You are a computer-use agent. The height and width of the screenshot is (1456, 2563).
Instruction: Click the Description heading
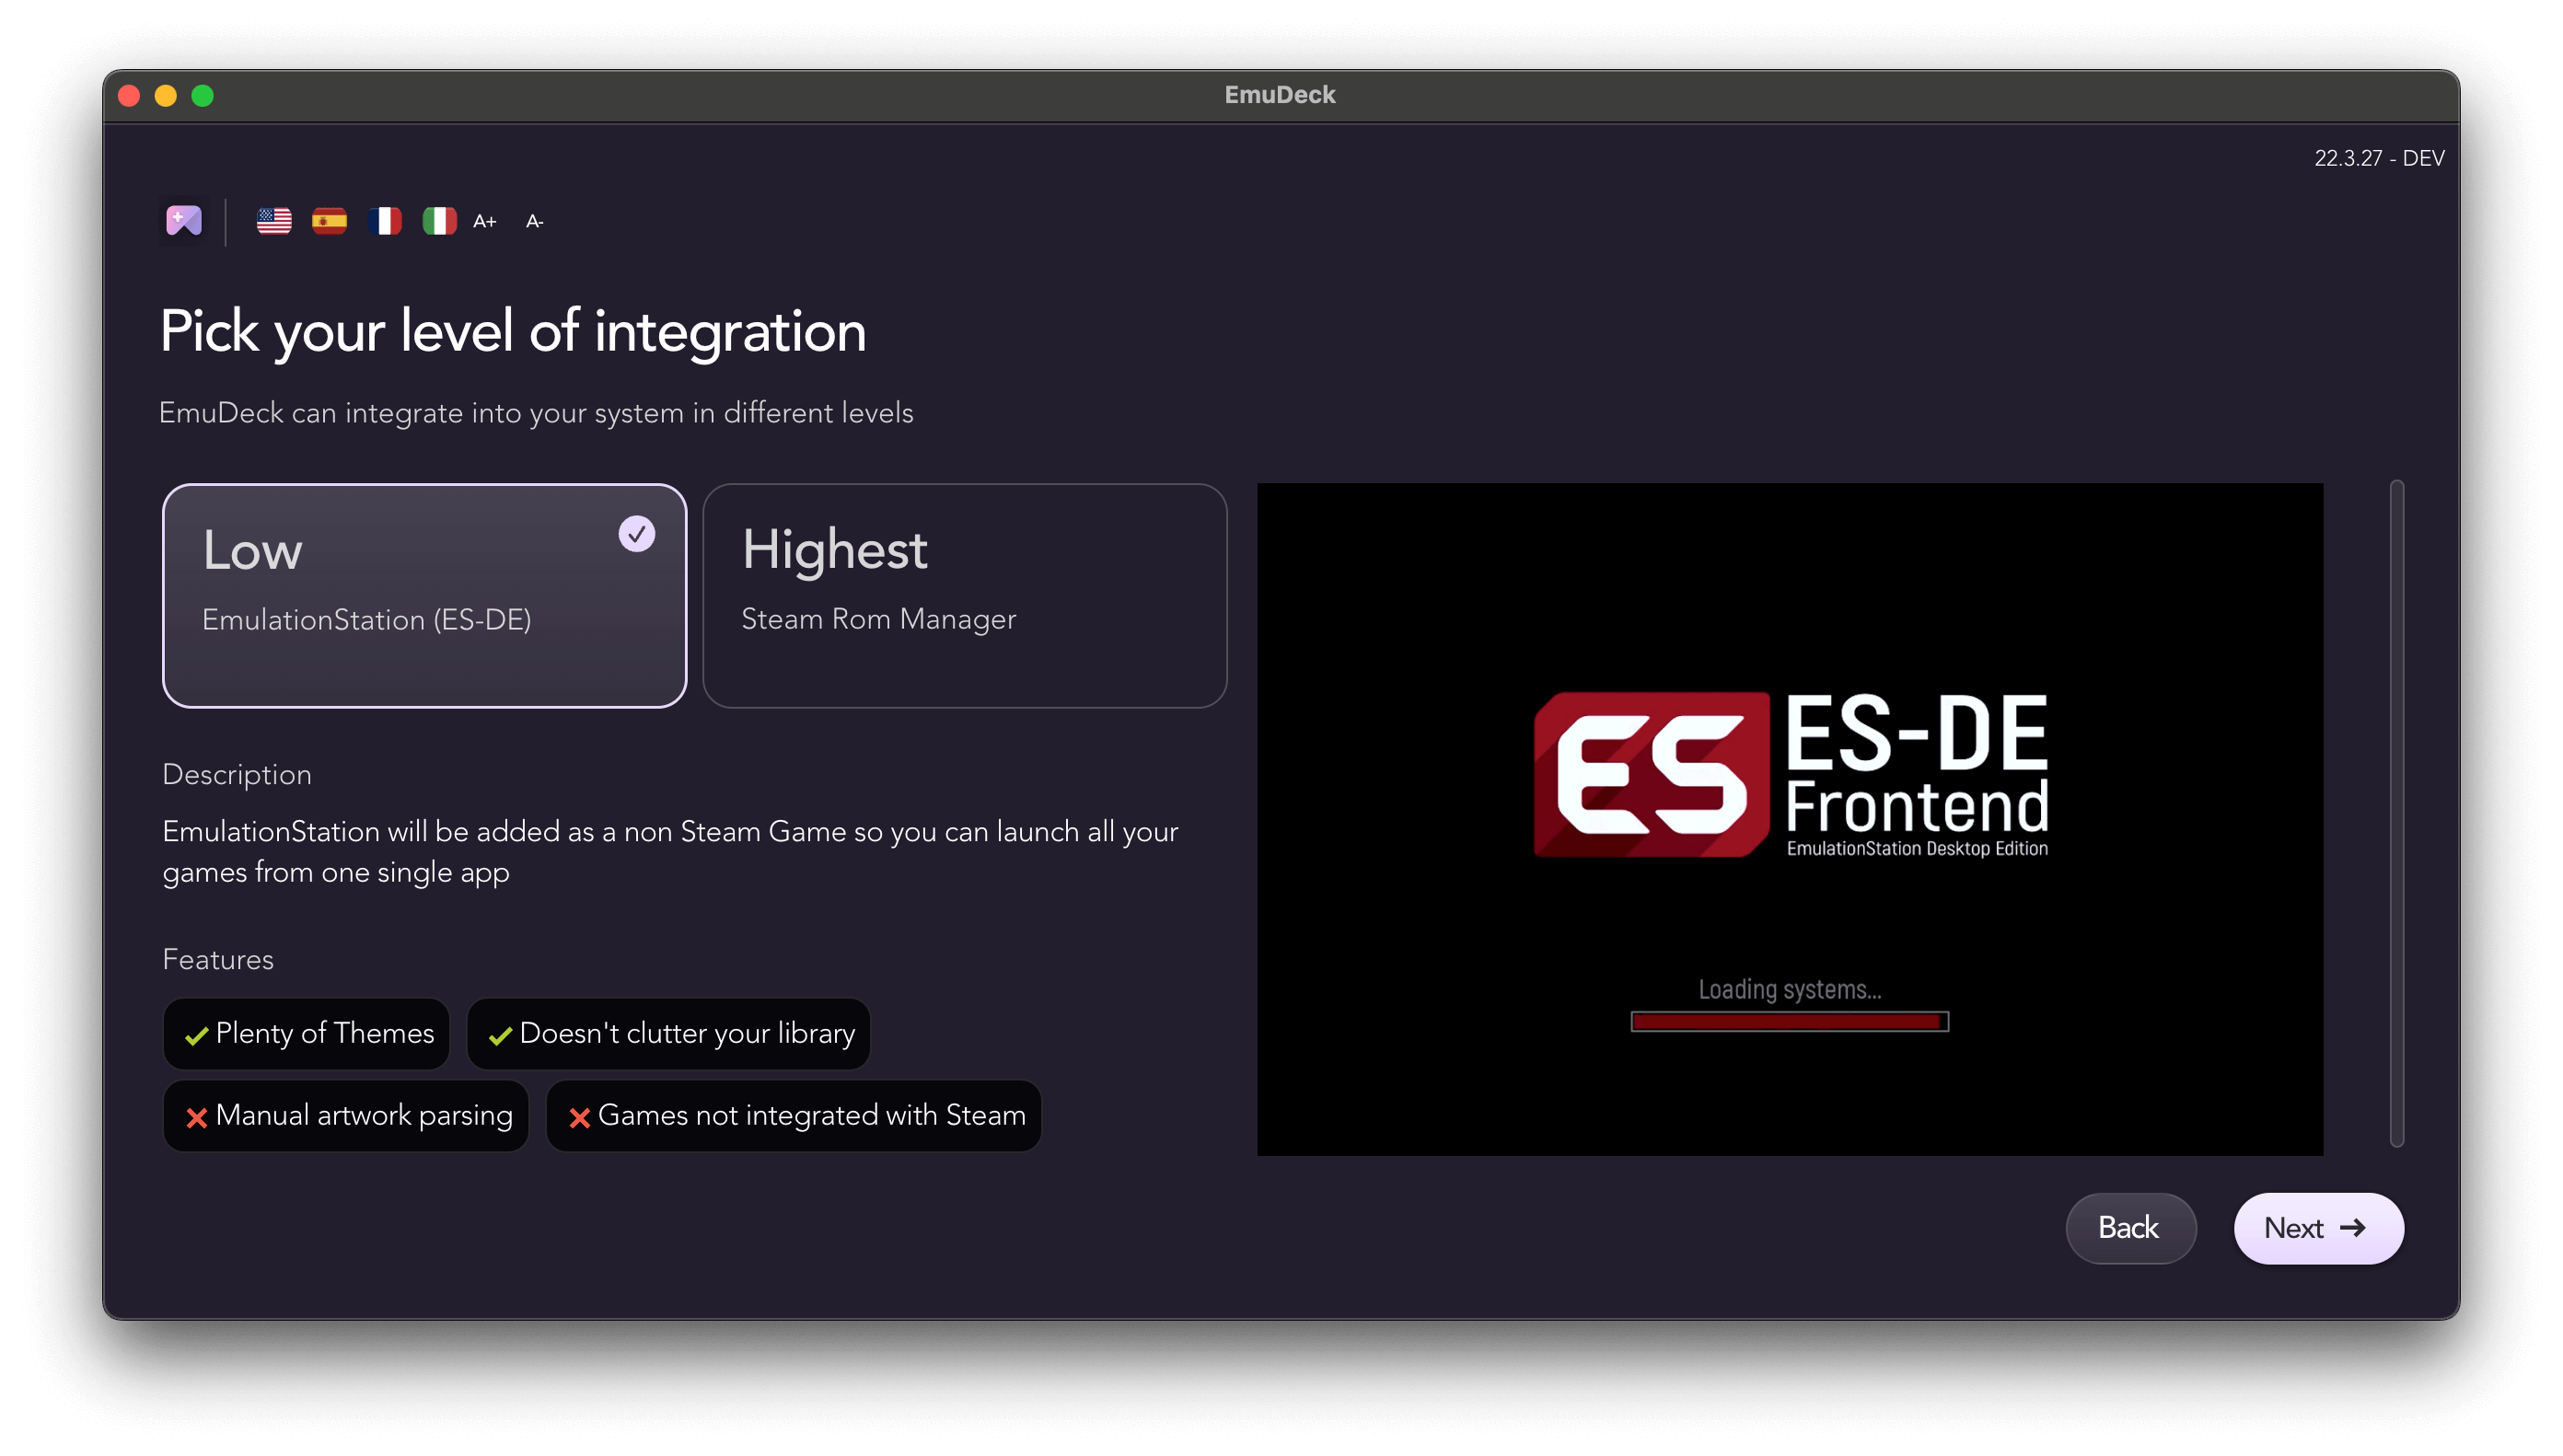237,775
